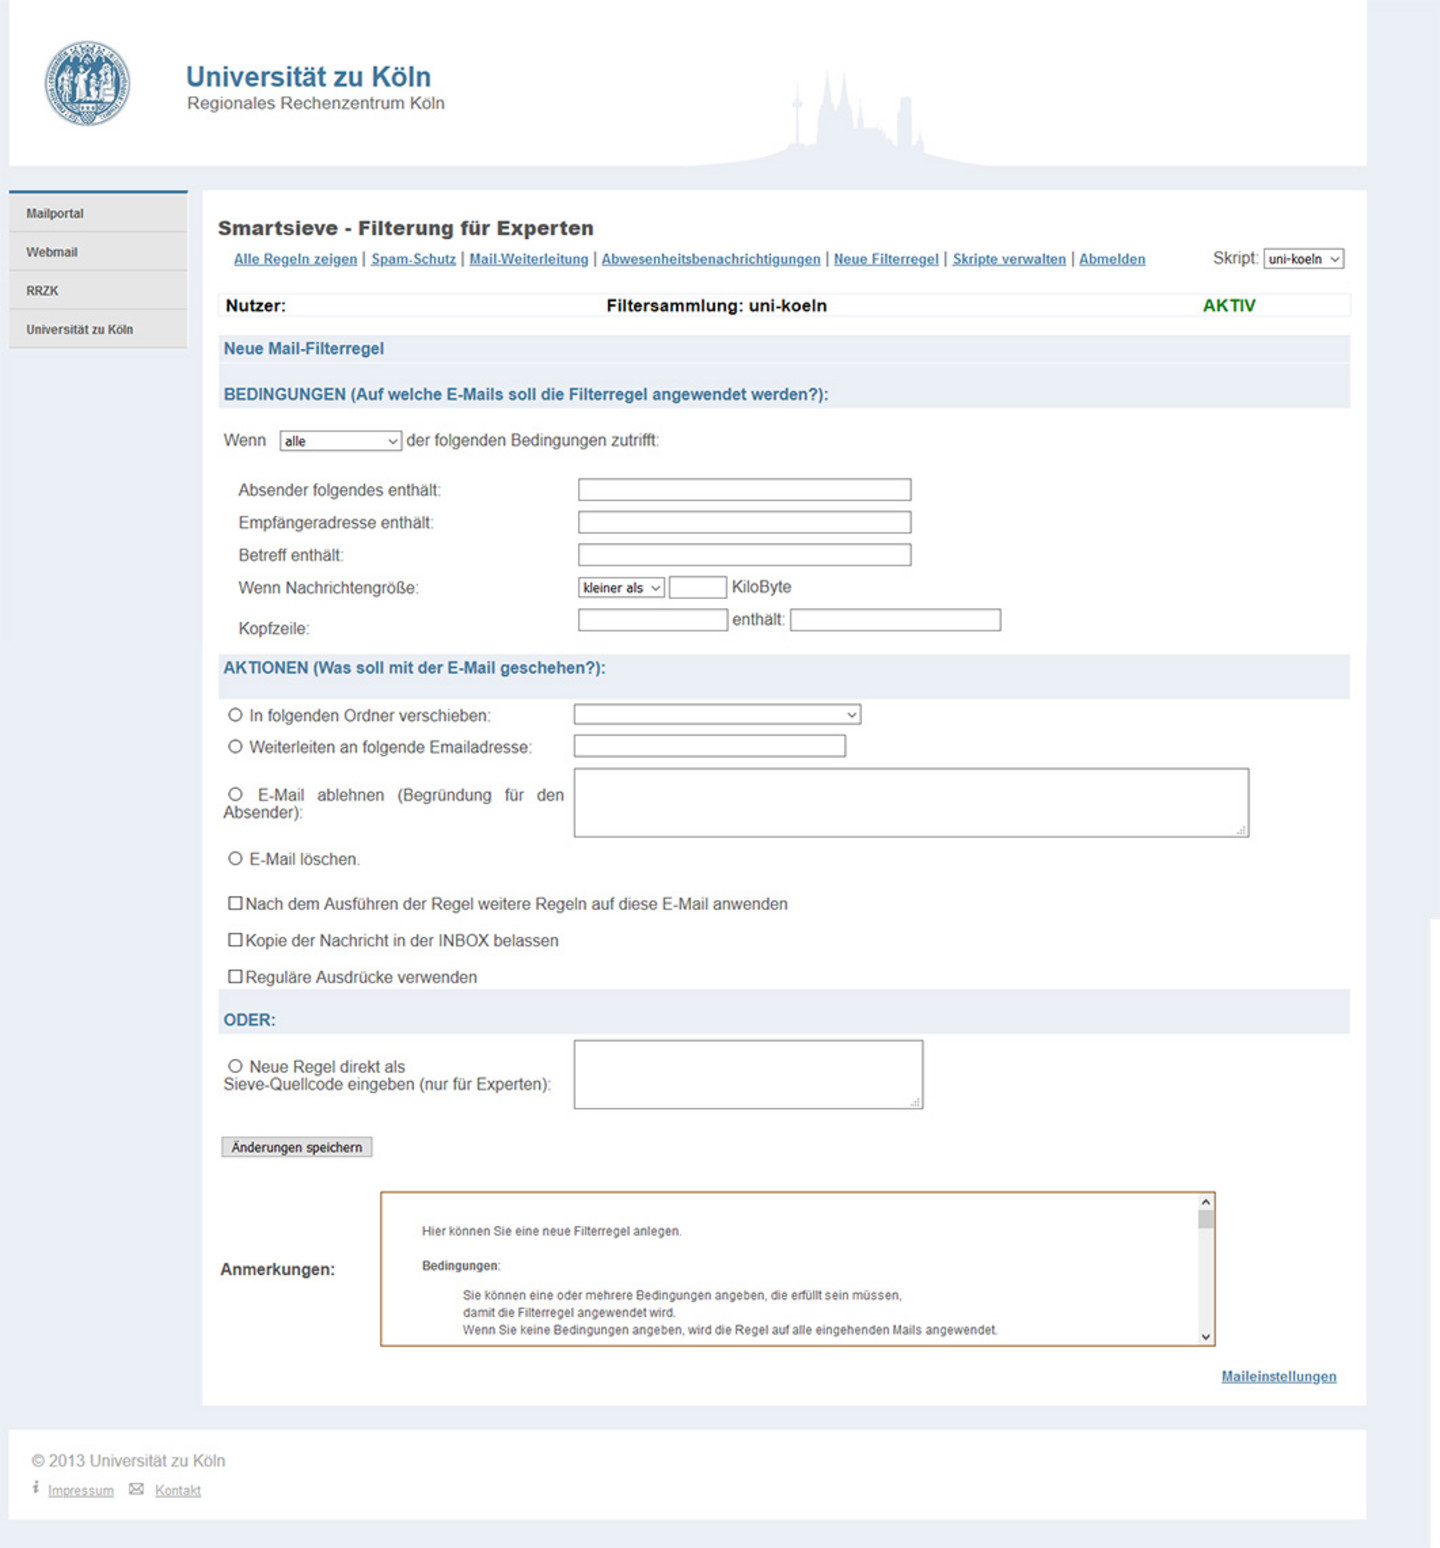The width and height of the screenshot is (1440, 1548).
Task: Open 'Universität zu Köln' sidebar item
Action: (x=98, y=329)
